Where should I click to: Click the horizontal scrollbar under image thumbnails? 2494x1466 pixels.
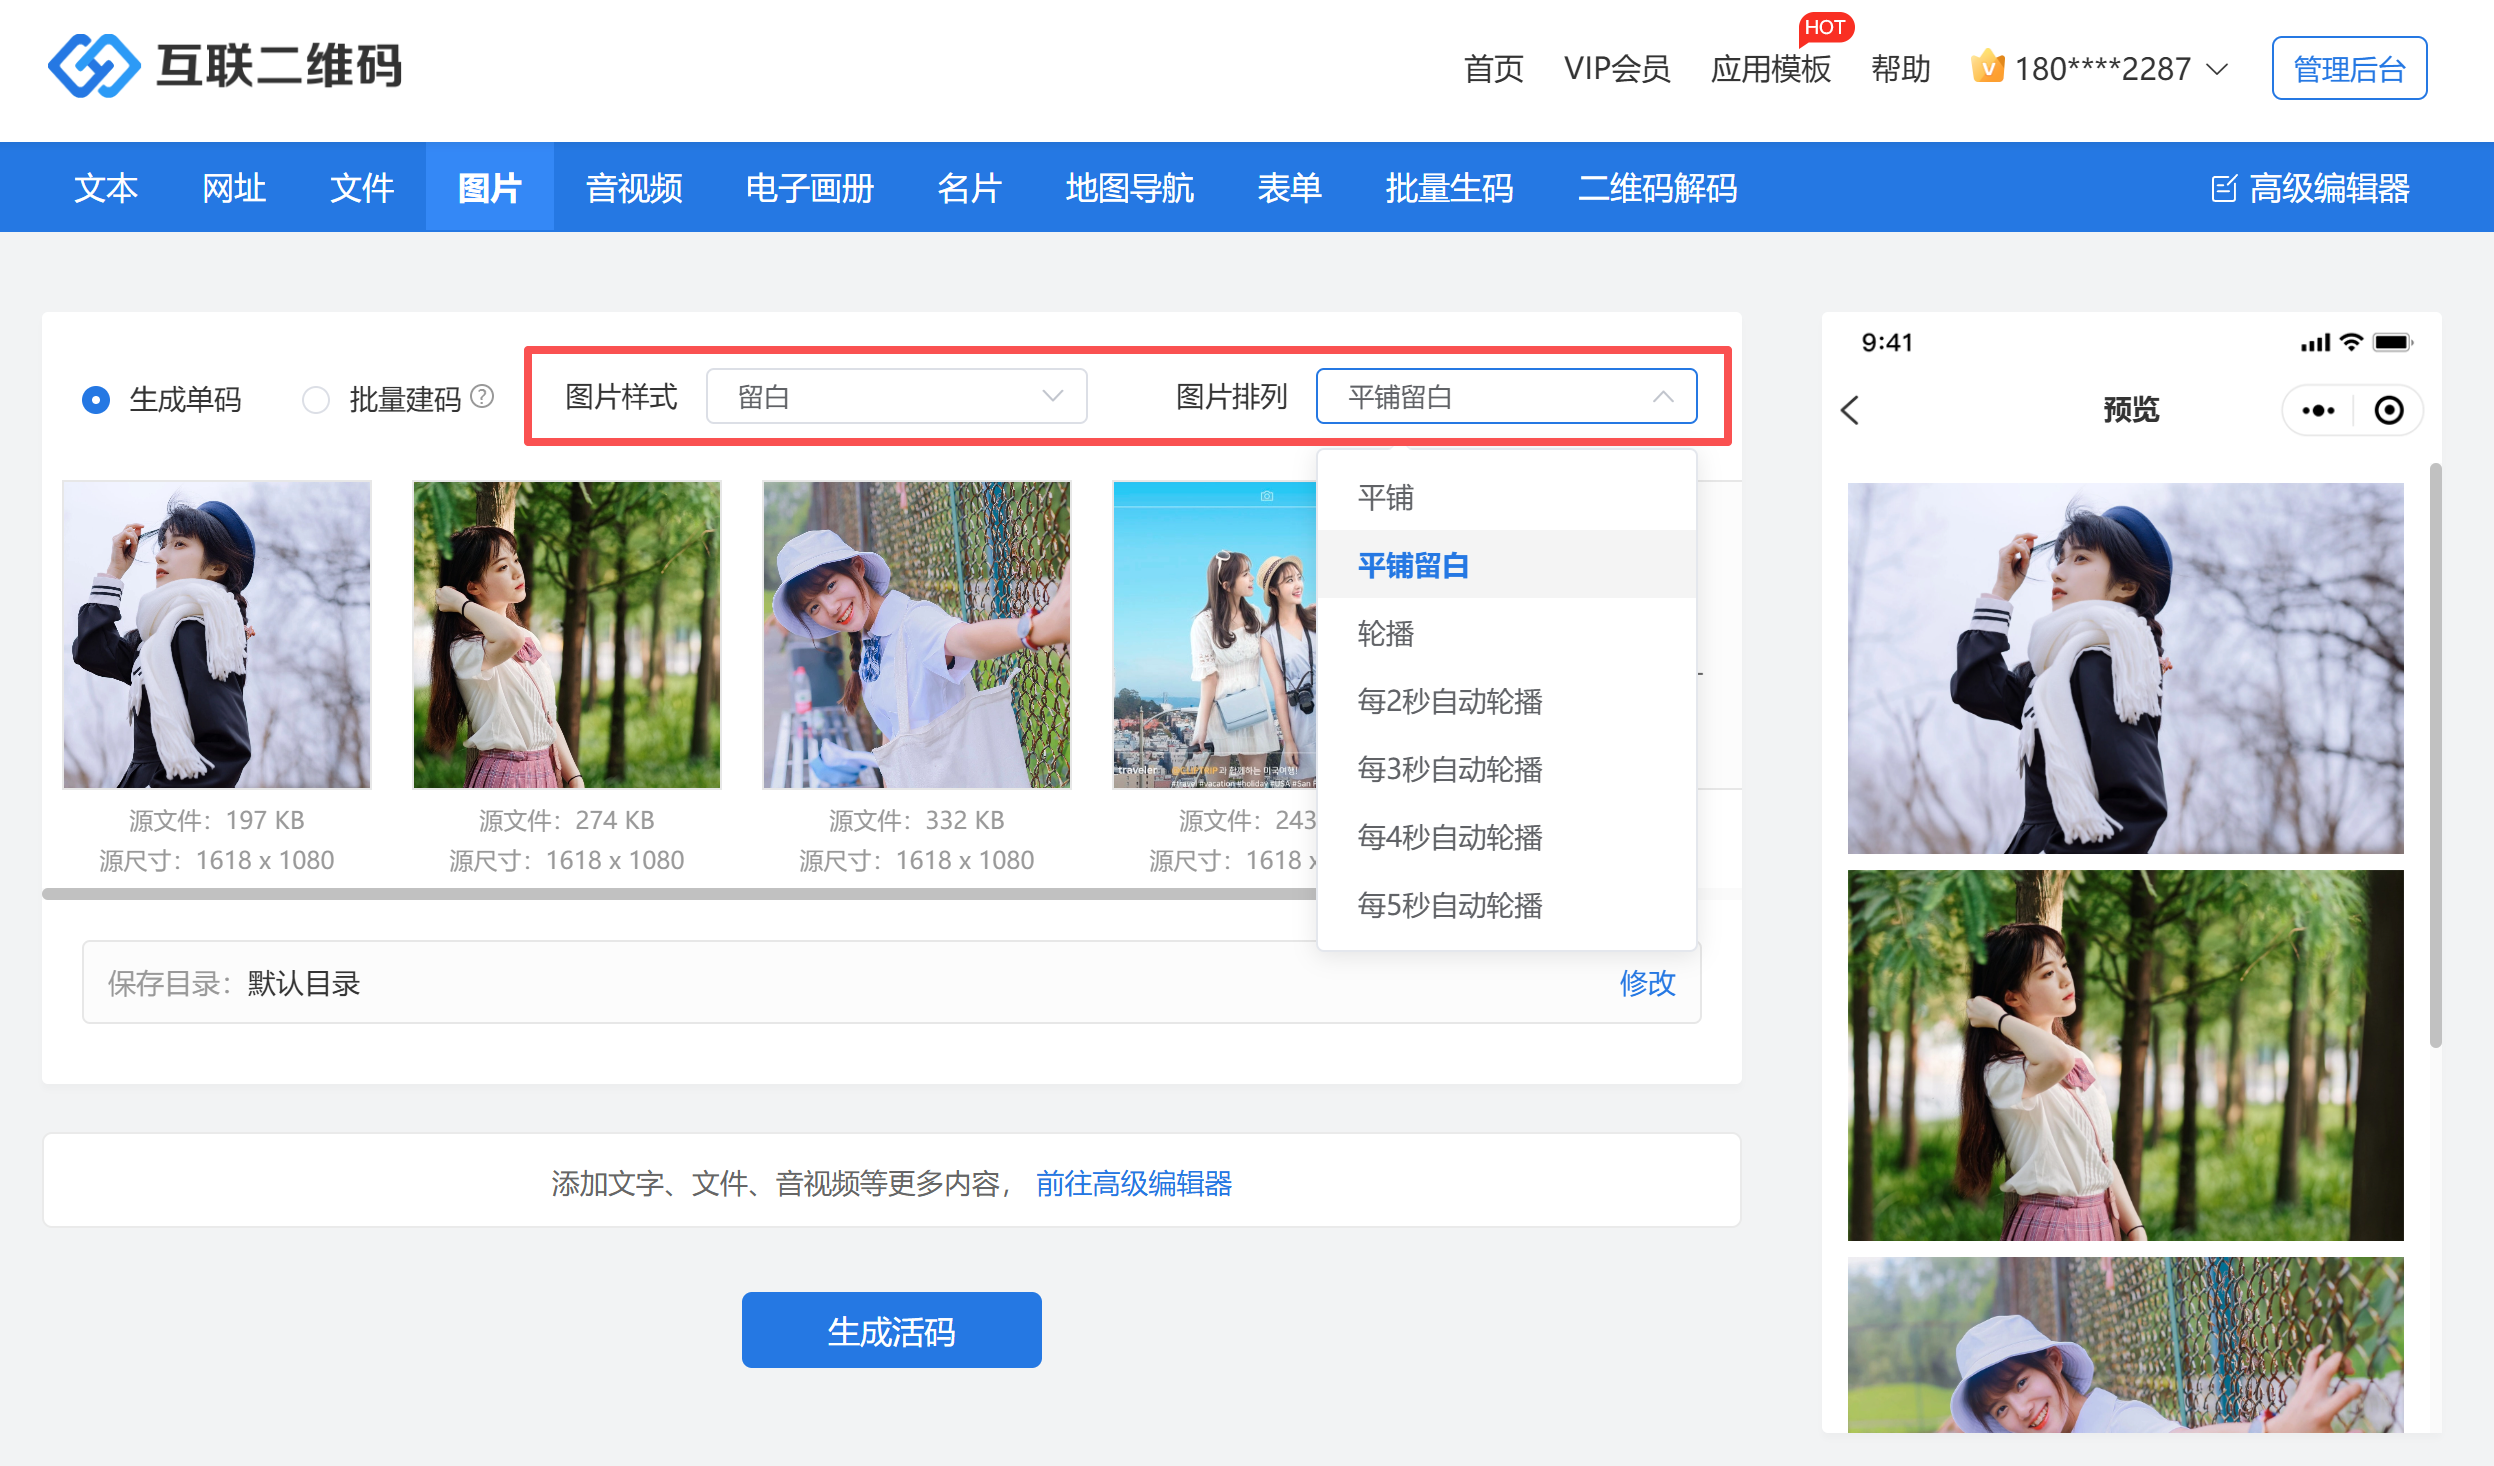[x=680, y=894]
